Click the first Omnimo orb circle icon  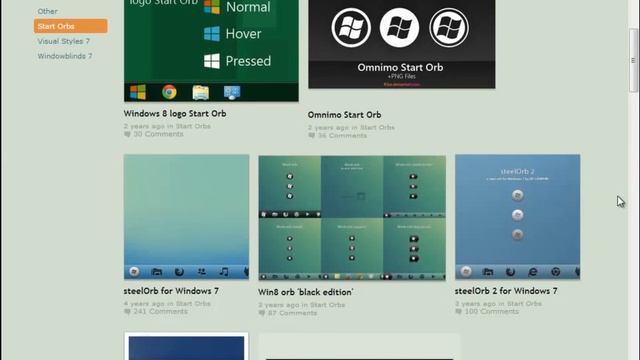(351, 28)
